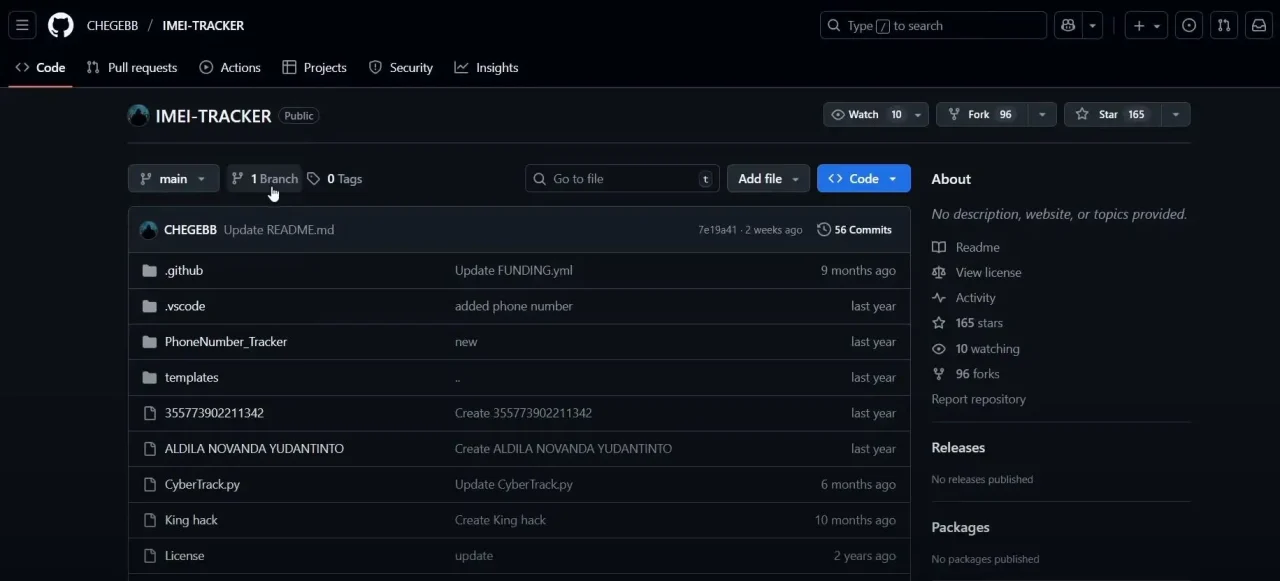Switch to the Pull requests tab

click(132, 67)
